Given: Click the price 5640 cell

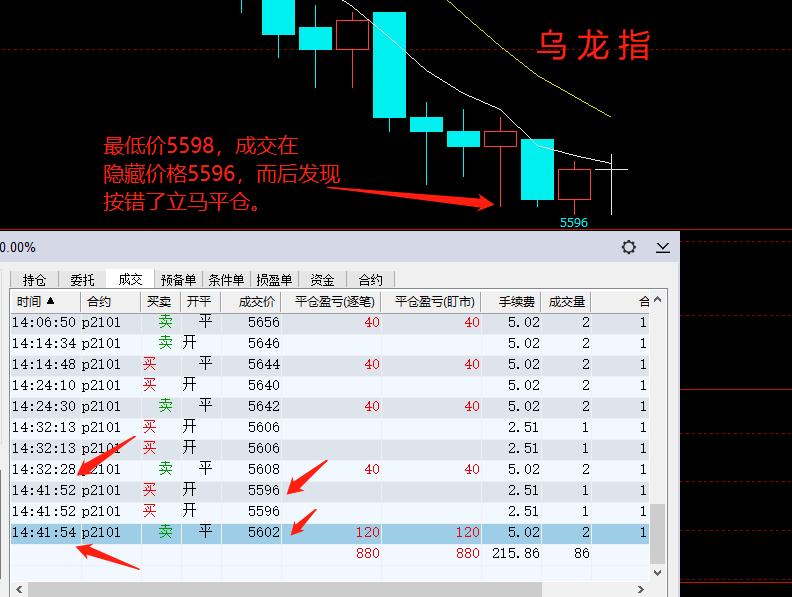Looking at the screenshot, I should (263, 385).
